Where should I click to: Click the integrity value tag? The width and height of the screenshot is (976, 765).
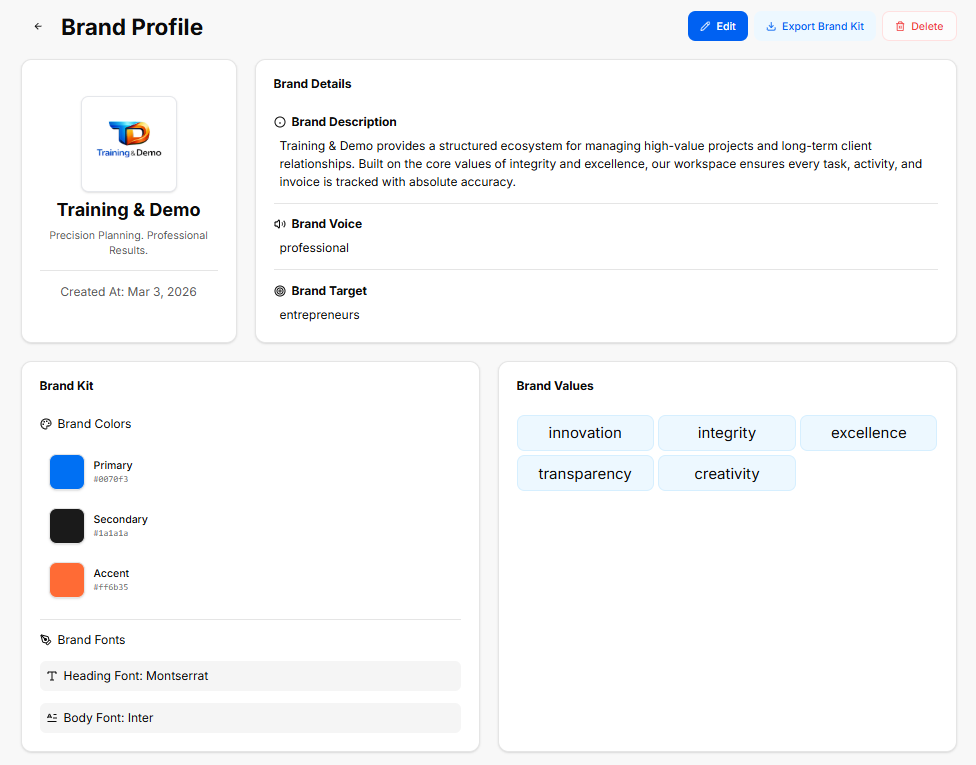(x=726, y=433)
